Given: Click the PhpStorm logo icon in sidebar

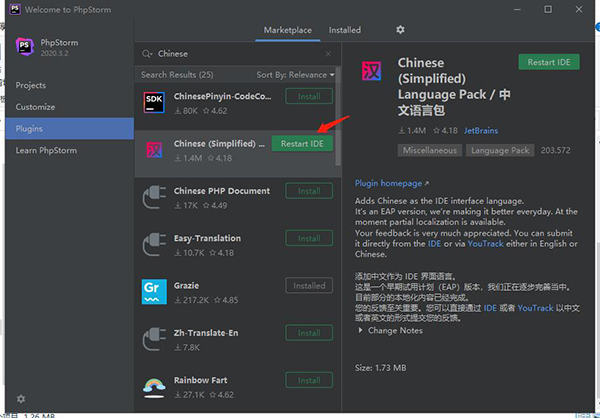Looking at the screenshot, I should [24, 47].
